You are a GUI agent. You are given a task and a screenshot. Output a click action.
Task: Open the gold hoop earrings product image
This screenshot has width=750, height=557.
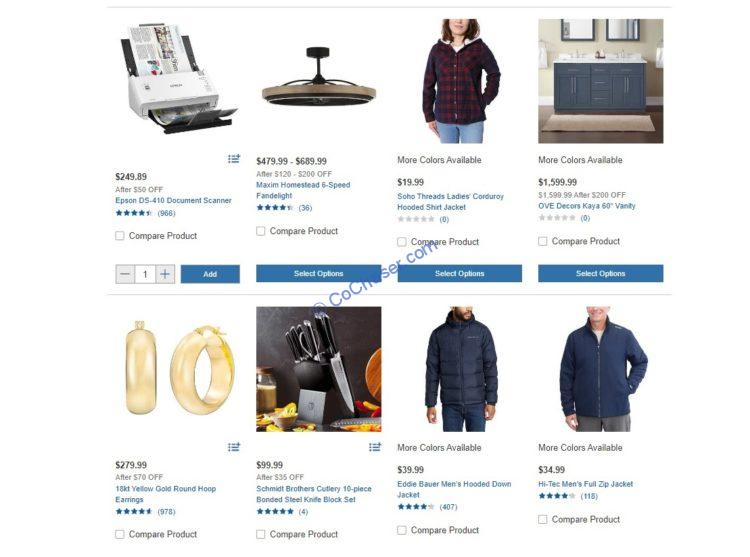pyautogui.click(x=177, y=369)
